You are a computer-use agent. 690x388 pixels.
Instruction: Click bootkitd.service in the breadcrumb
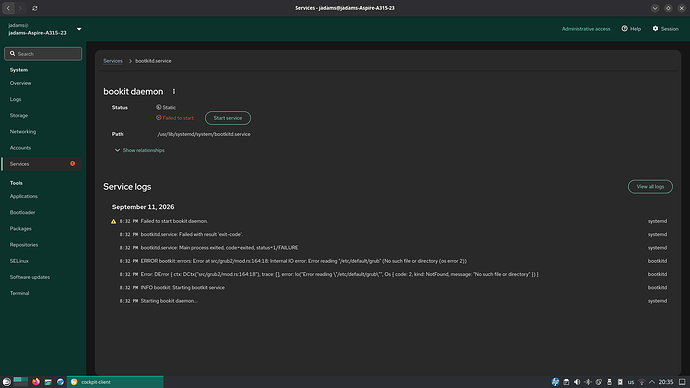click(153, 61)
